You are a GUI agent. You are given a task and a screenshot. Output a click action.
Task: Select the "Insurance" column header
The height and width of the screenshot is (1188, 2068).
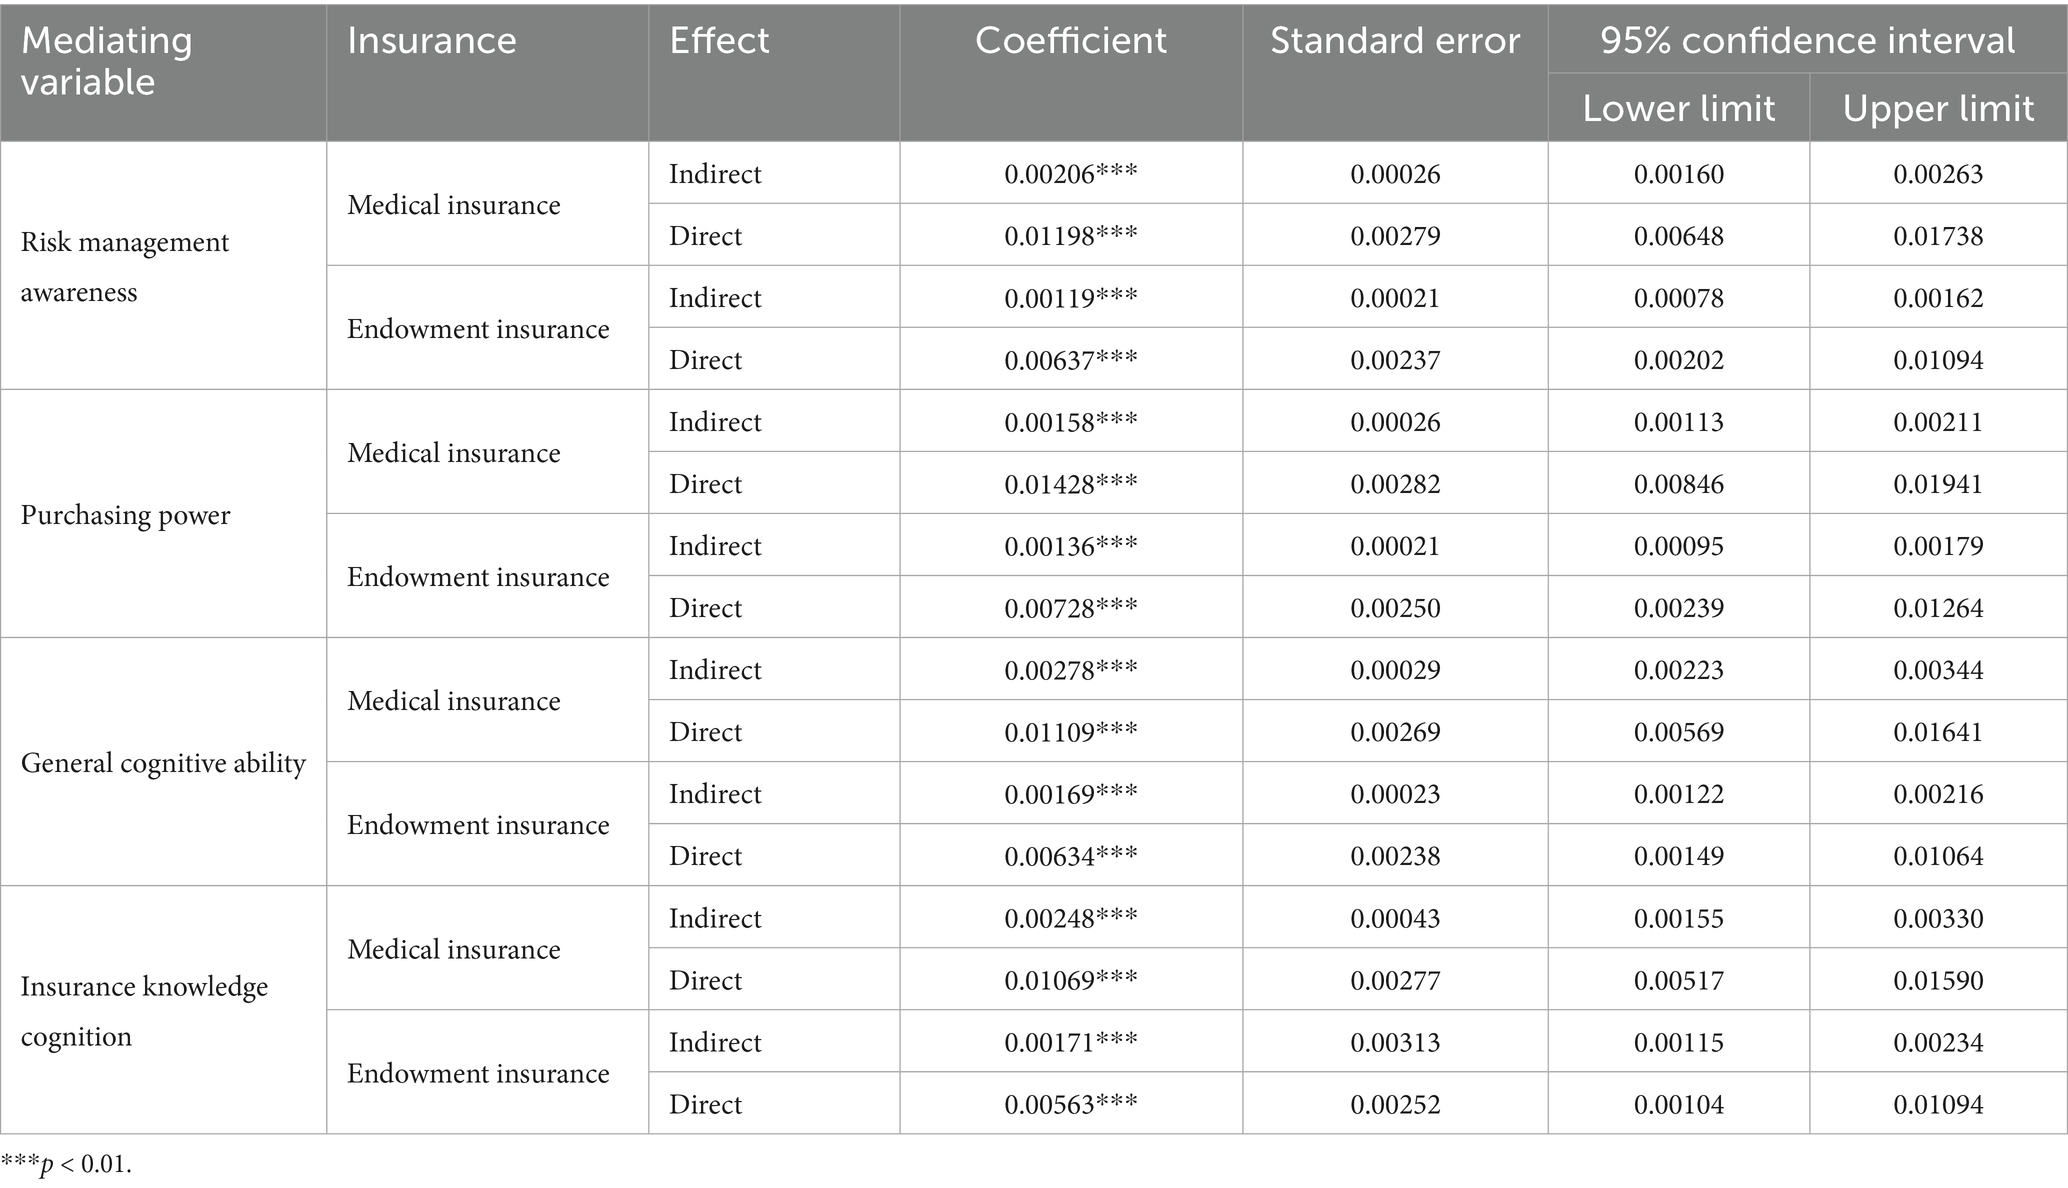pos(431,41)
